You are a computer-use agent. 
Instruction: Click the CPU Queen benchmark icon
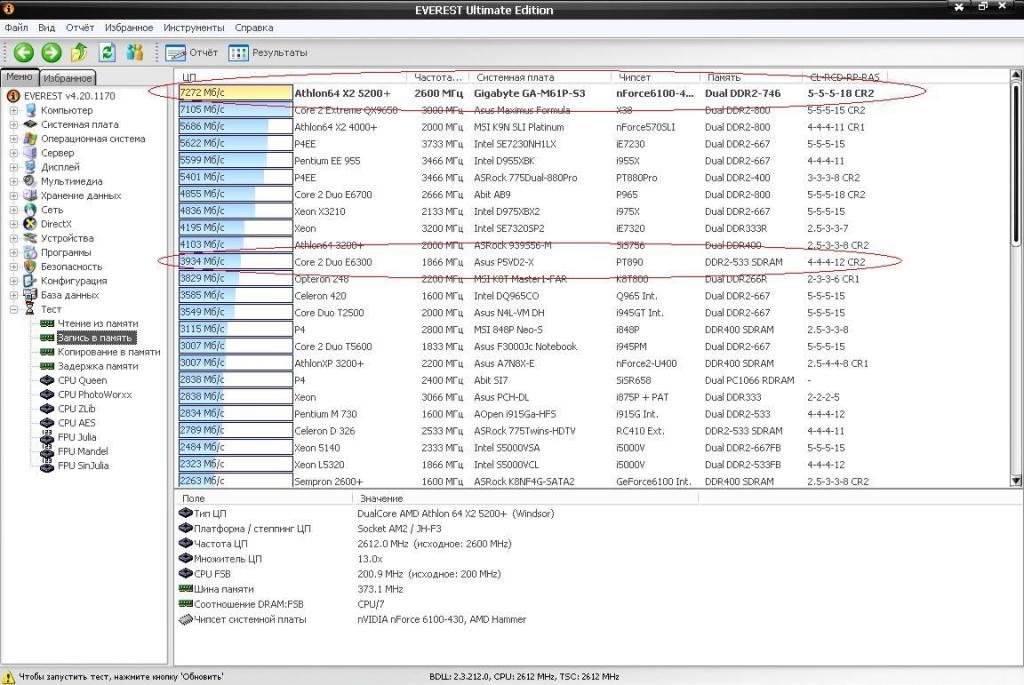(47, 380)
